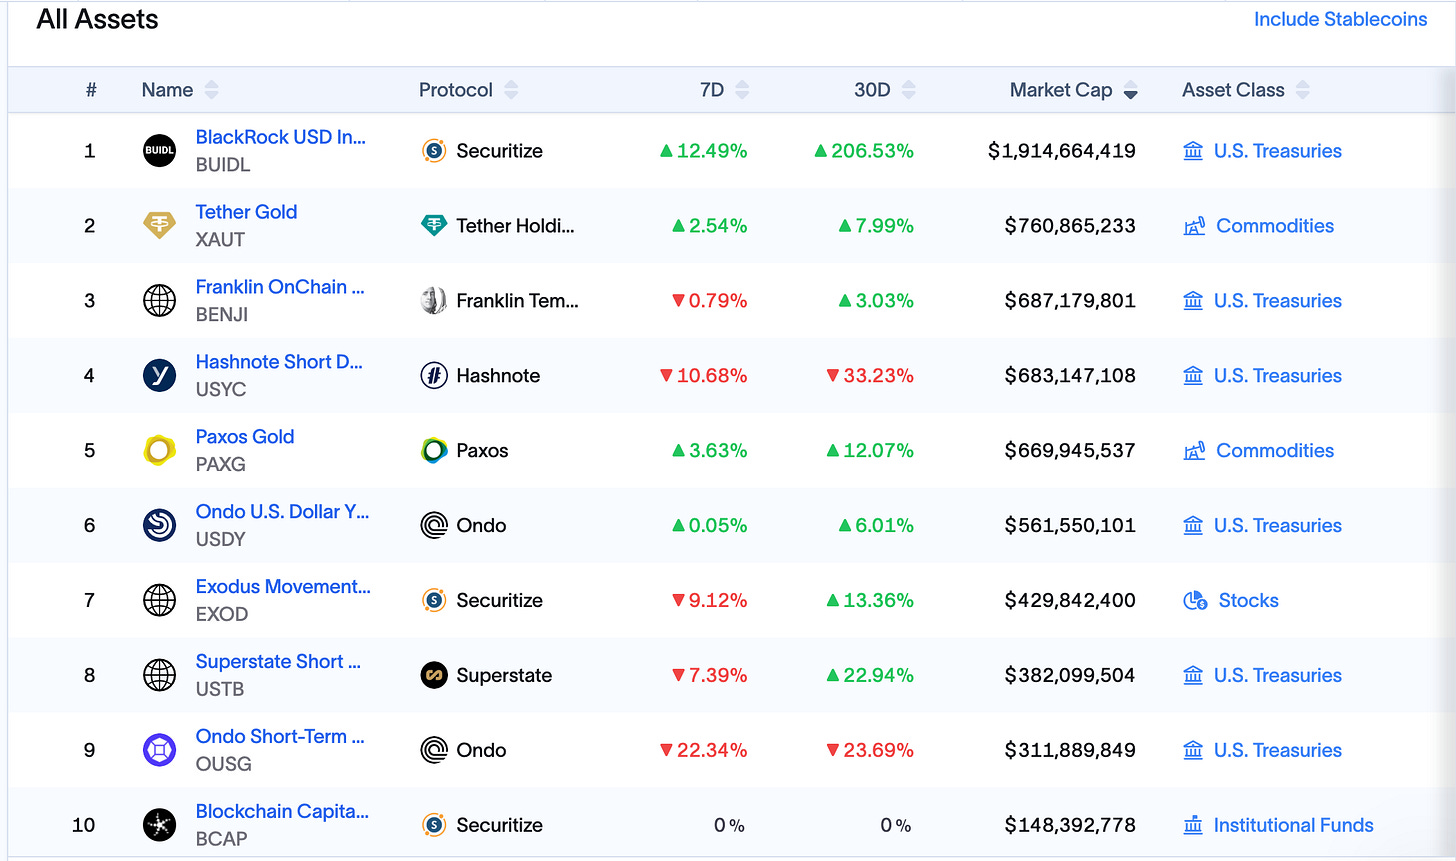Open Commodities link in Paxos Gold row
1456x861 pixels.
click(x=1275, y=451)
